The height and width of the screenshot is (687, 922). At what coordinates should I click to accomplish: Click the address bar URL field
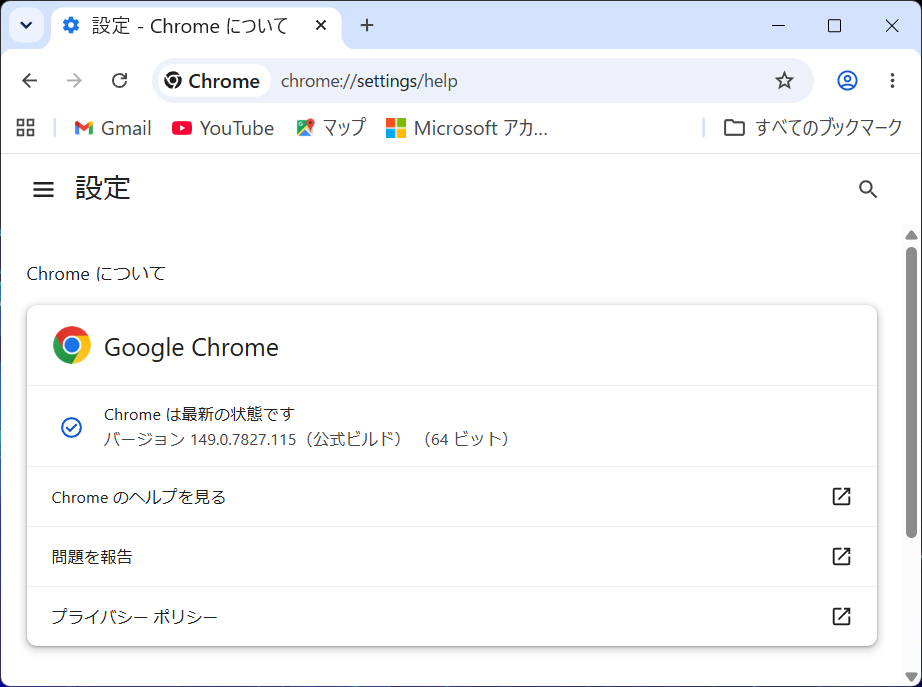pyautogui.click(x=517, y=81)
